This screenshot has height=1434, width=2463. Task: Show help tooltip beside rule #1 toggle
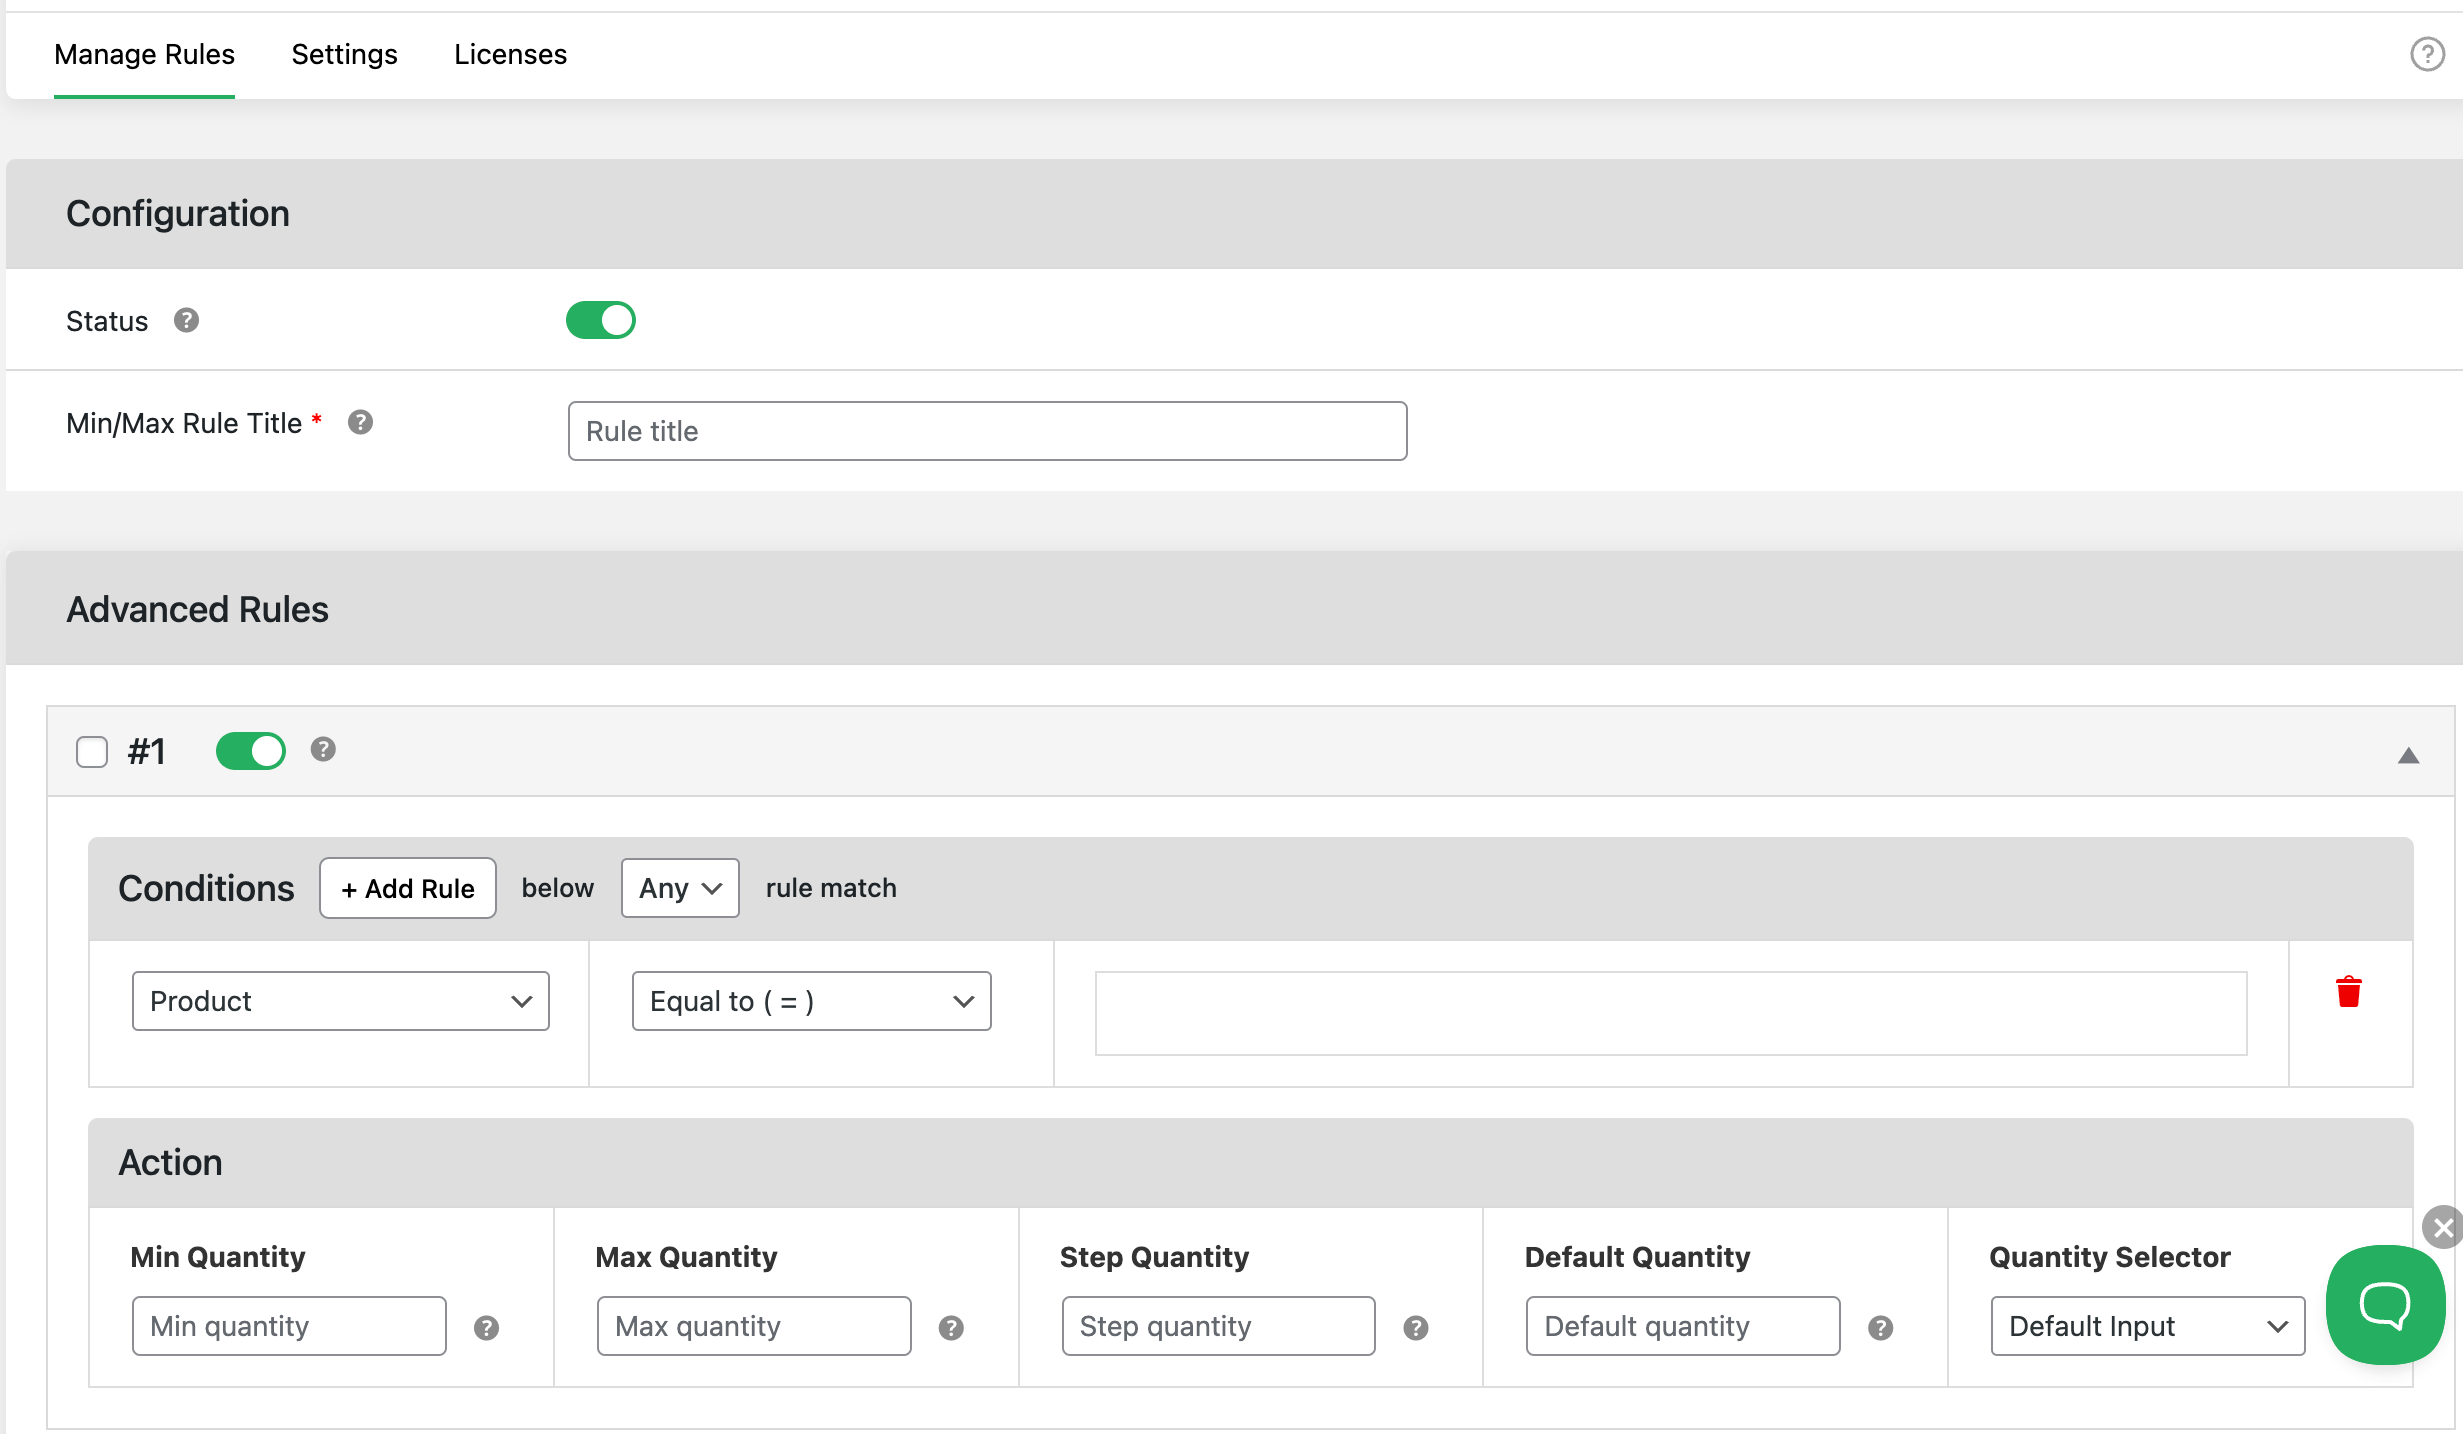[322, 749]
